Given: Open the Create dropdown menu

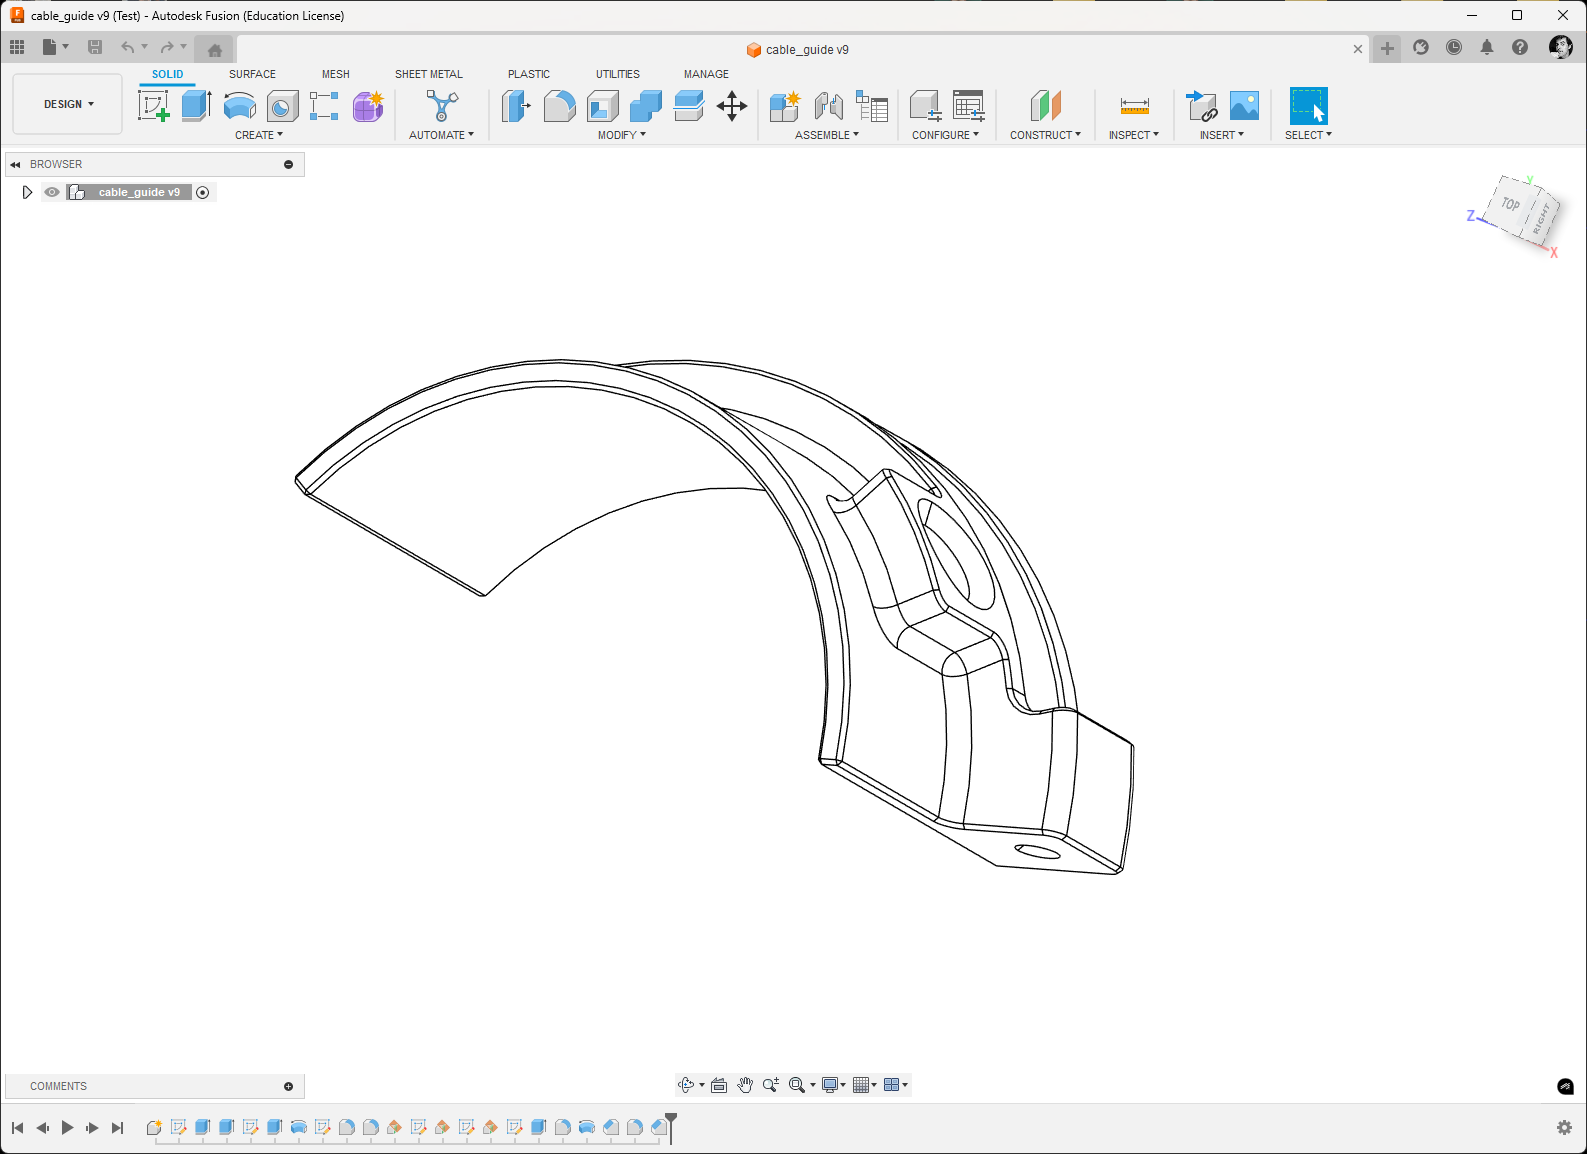Looking at the screenshot, I should 259,135.
